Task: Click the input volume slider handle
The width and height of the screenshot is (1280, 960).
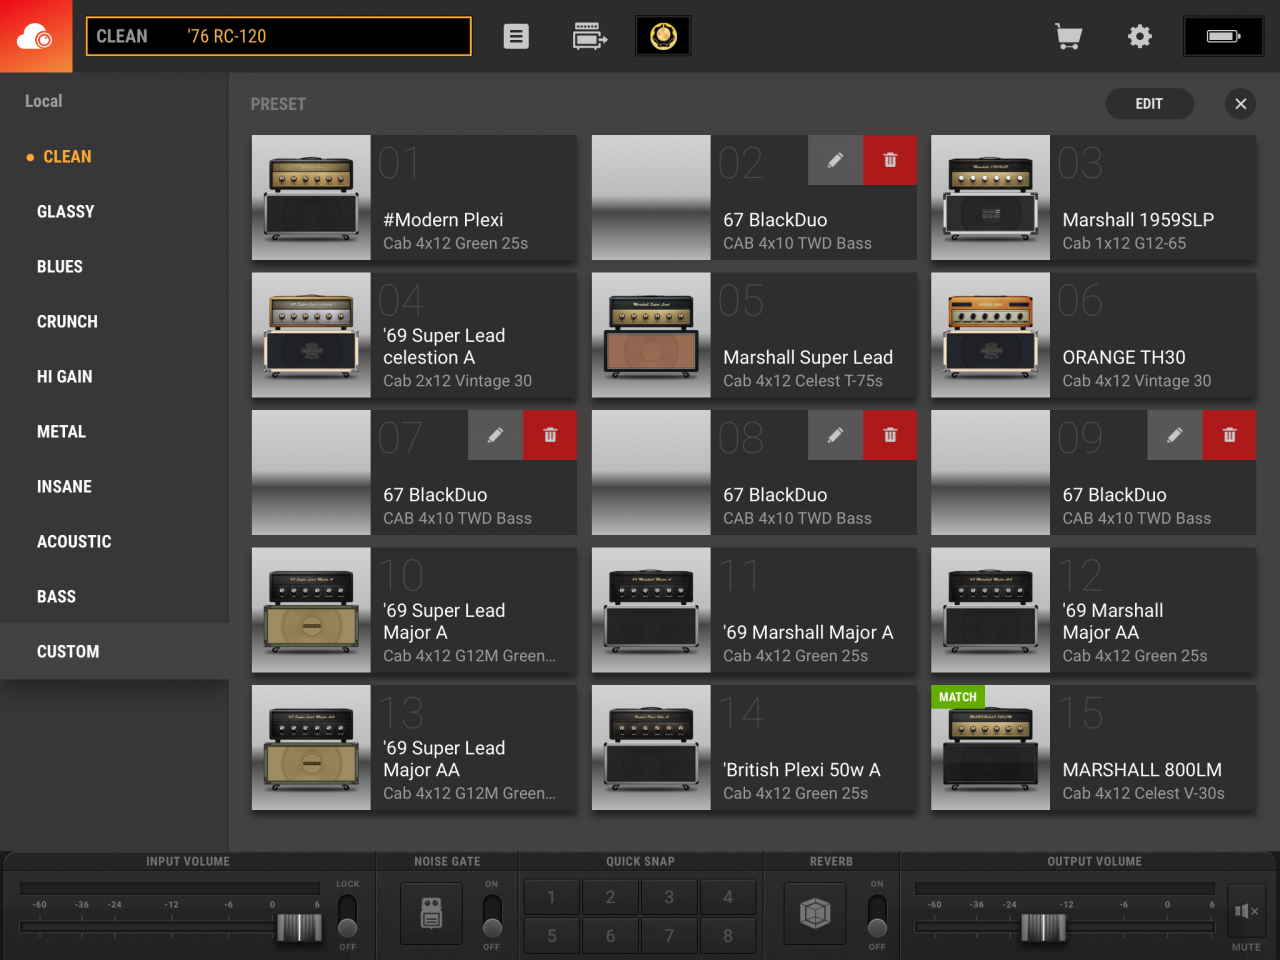Action: click(x=299, y=928)
